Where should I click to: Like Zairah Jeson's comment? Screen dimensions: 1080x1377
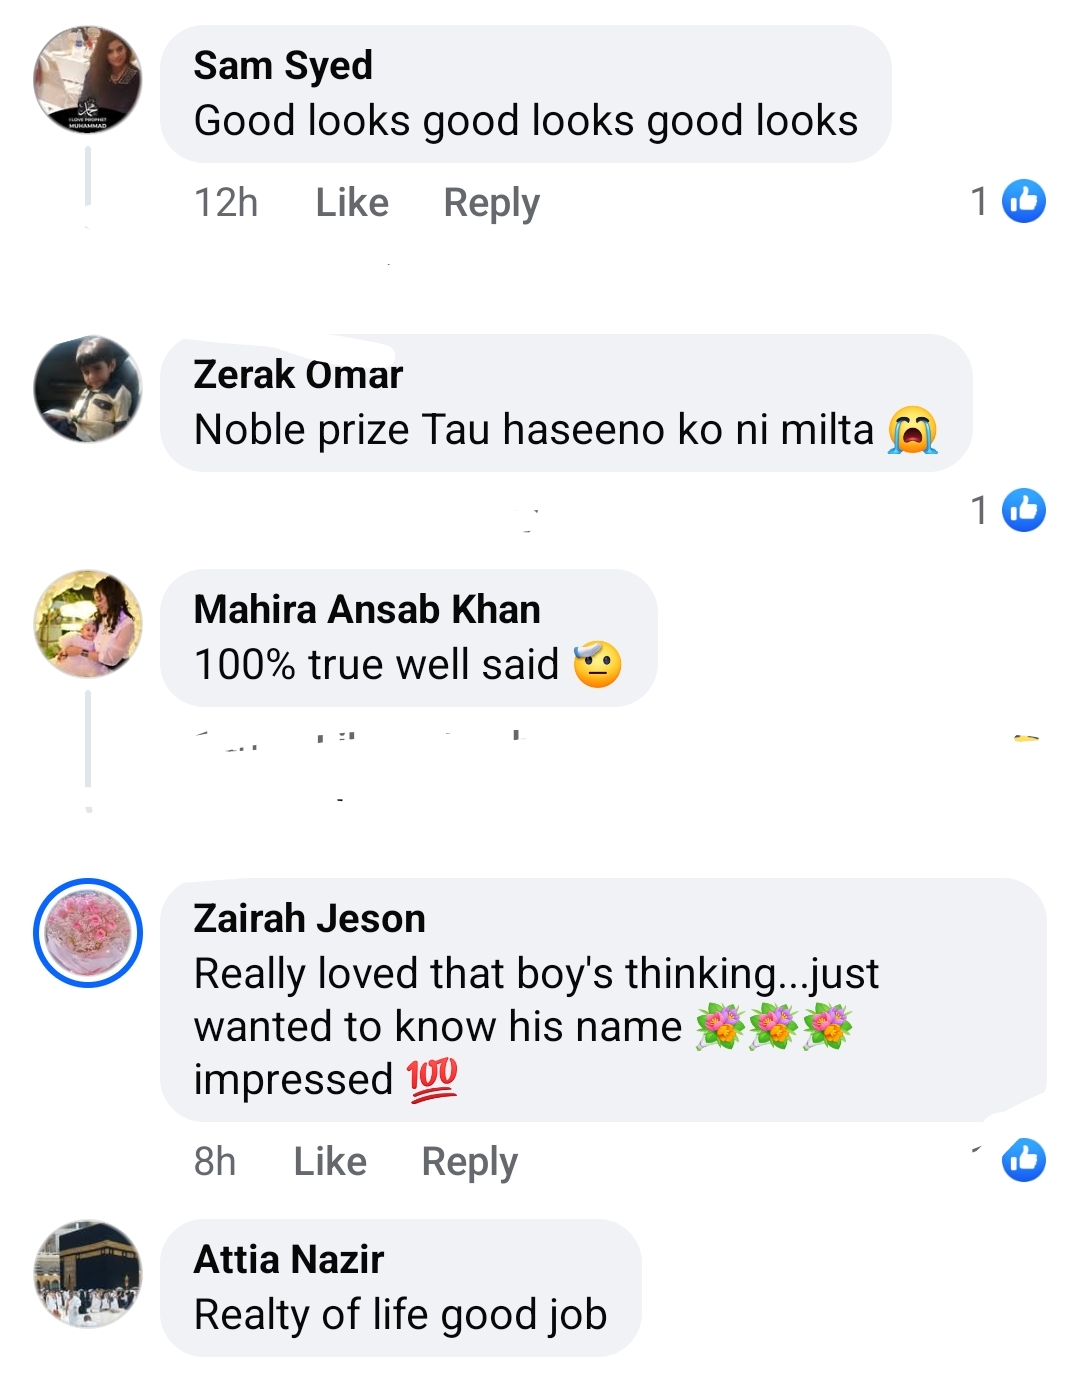click(330, 1162)
